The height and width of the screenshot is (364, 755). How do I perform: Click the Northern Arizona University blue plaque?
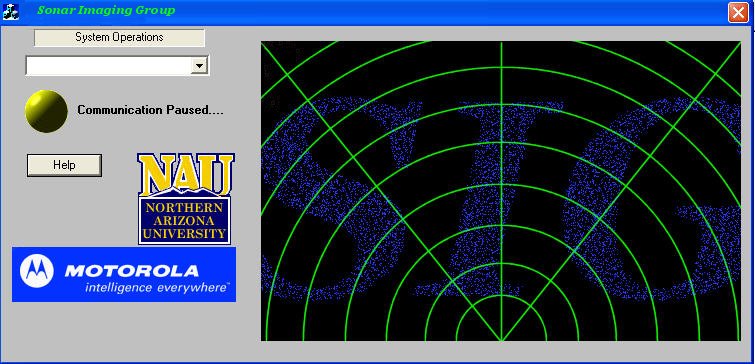(185, 220)
